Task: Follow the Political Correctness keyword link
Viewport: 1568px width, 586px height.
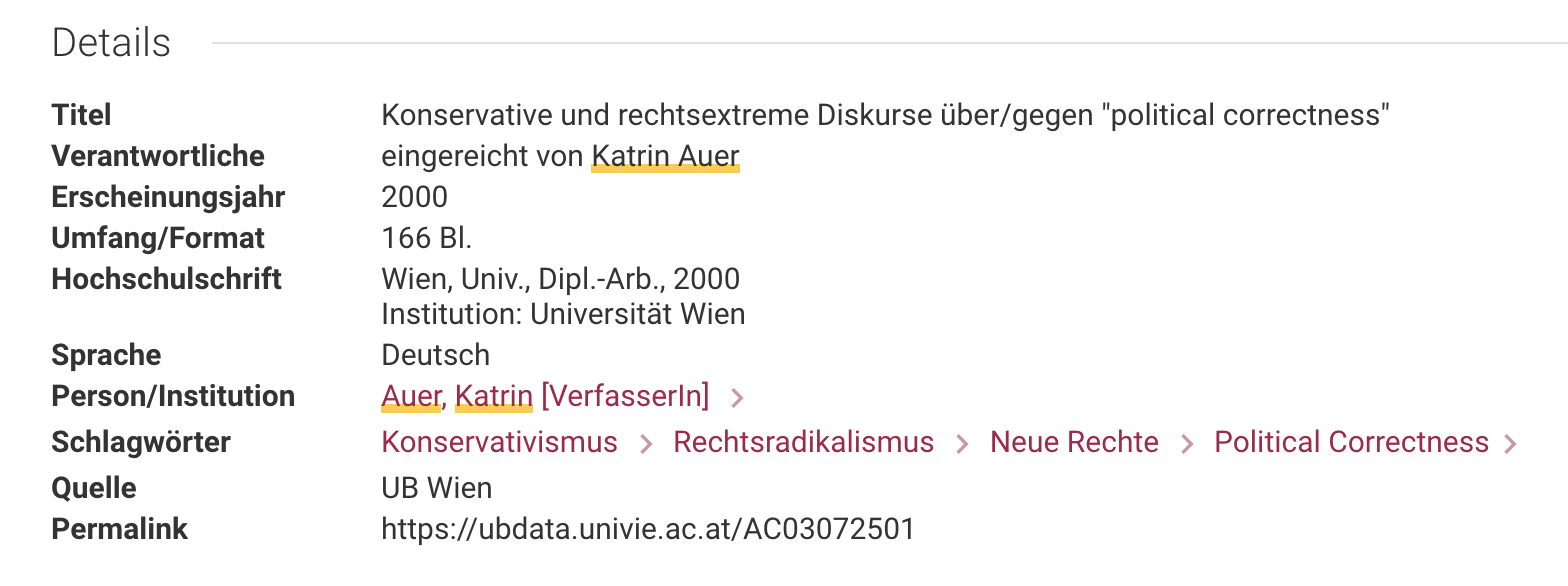Action: pos(1351,442)
